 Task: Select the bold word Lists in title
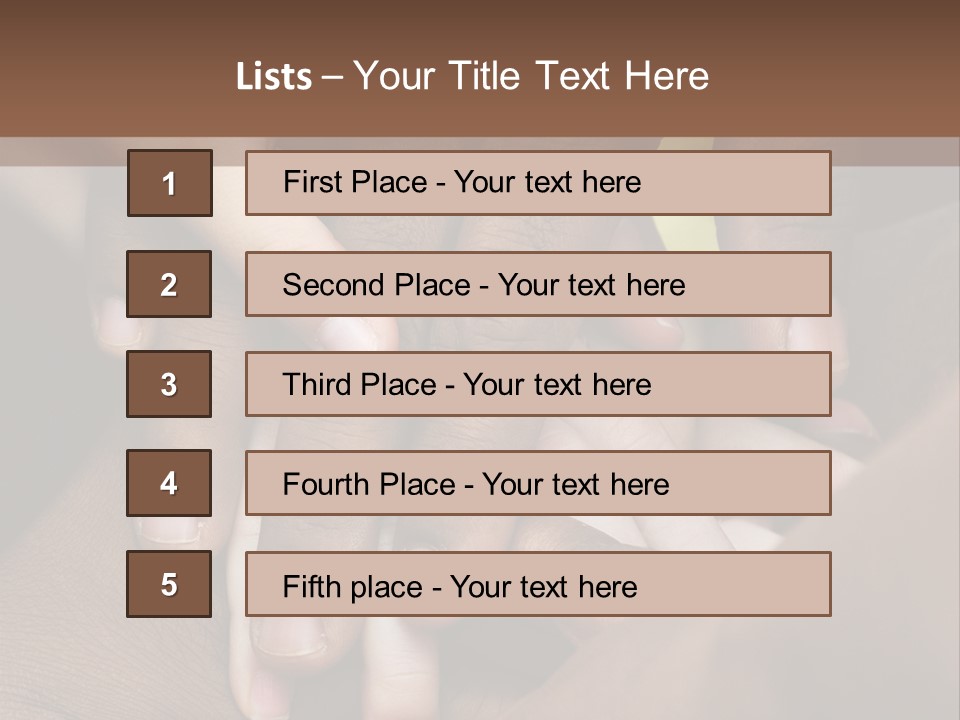[x=274, y=77]
